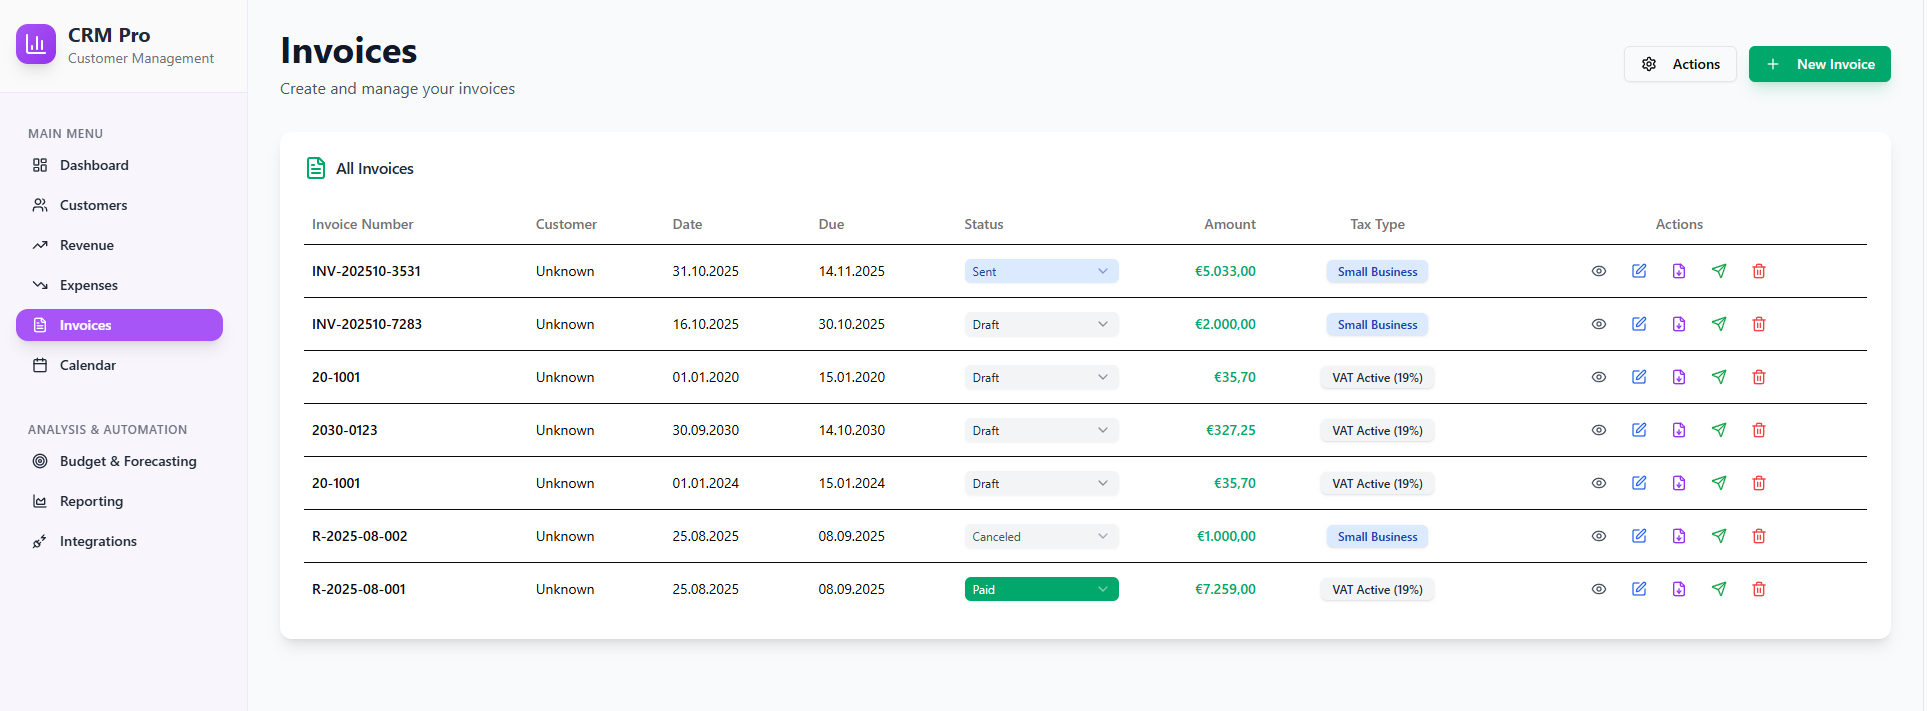The image size is (1927, 711).
Task: Open the Sent status dropdown for INV-202510-3531
Action: 1041,271
